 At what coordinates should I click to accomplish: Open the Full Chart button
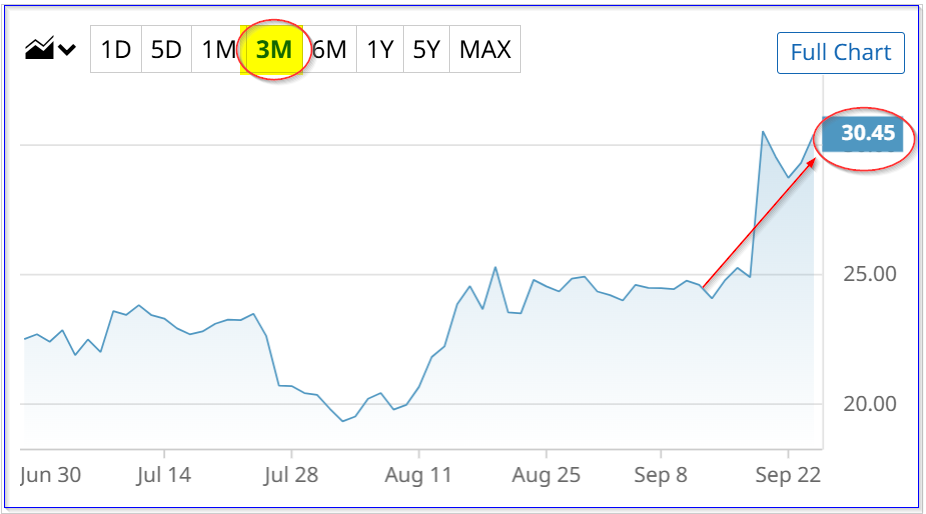click(840, 53)
